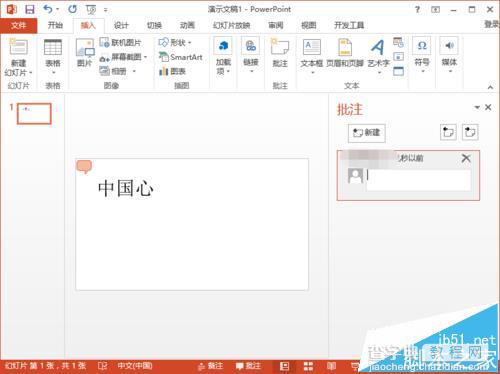Viewport: 500px width, 374px height.
Task: Click the spell check status icon
Action: 102,366
